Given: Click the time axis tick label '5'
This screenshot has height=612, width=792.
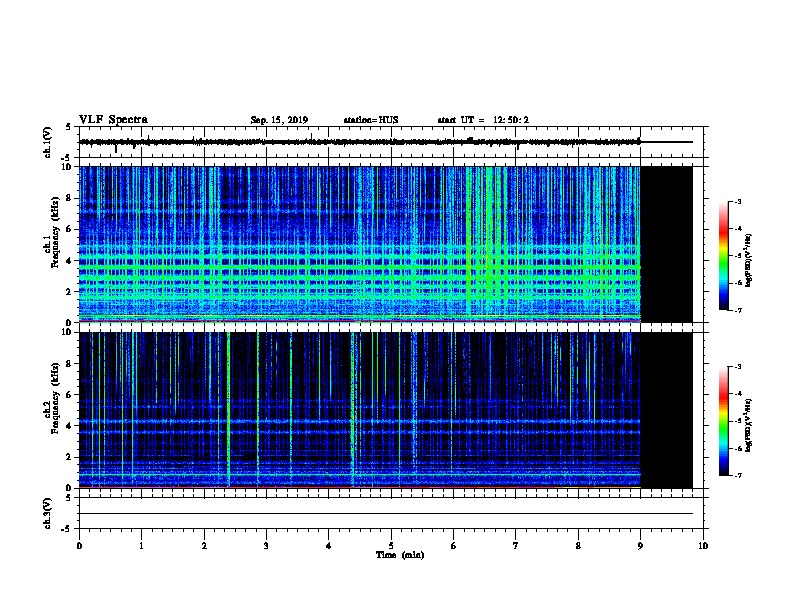Looking at the screenshot, I should click(x=391, y=546).
